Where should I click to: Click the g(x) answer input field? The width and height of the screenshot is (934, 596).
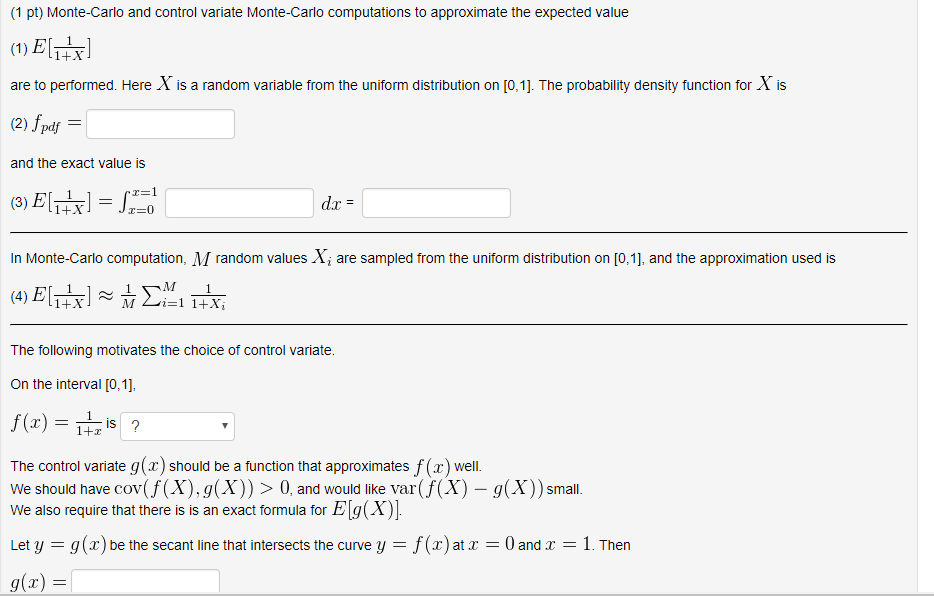click(145, 580)
